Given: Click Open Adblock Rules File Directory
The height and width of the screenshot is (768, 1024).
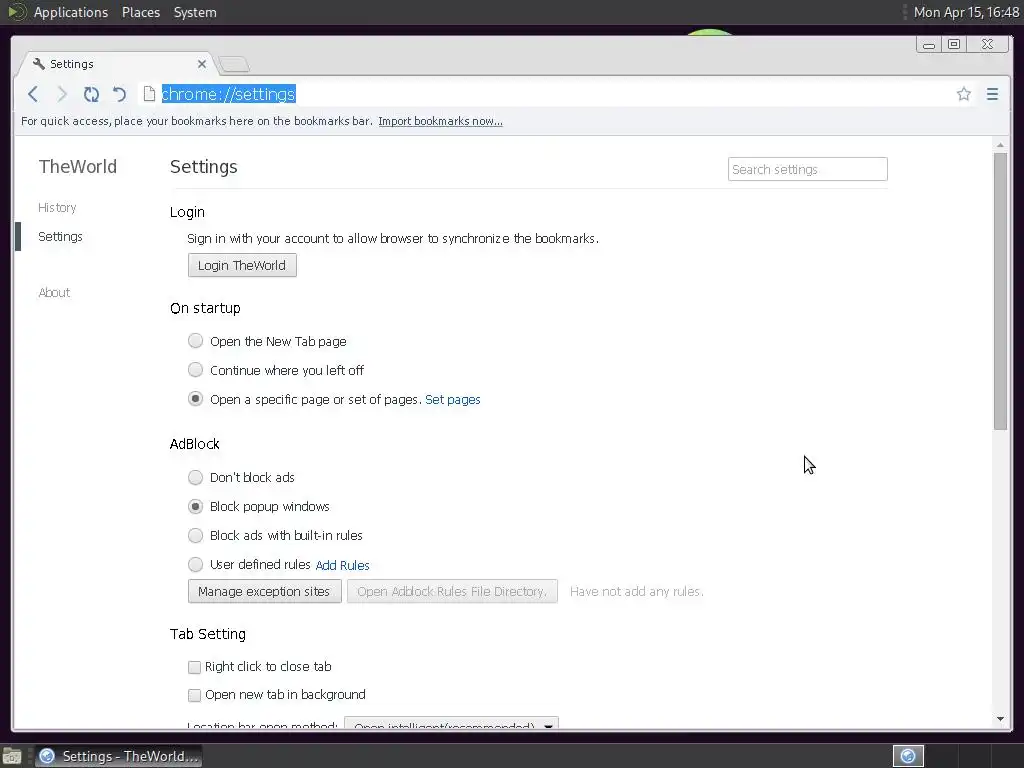Looking at the screenshot, I should 452,591.
